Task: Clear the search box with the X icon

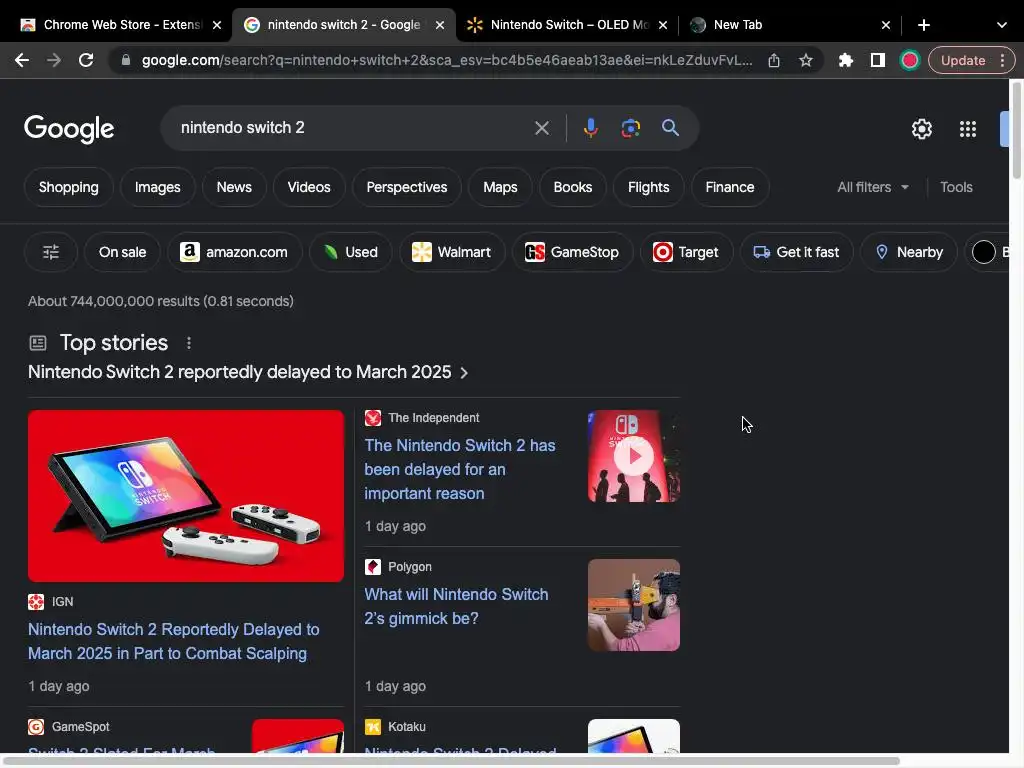Action: 541,128
